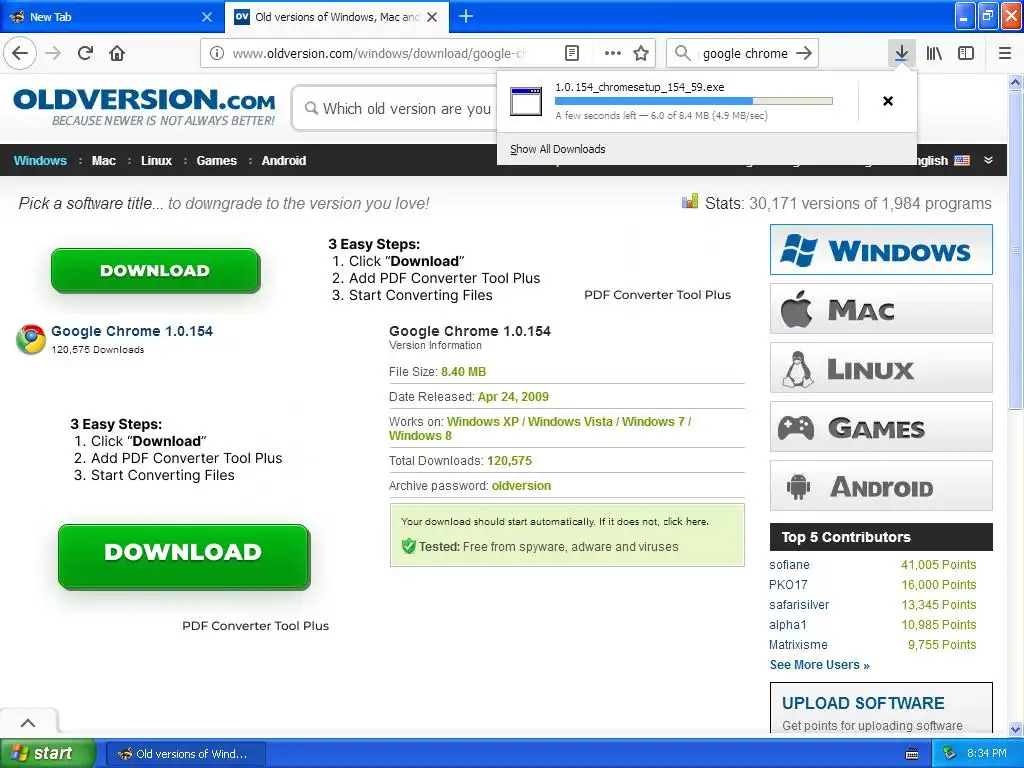The height and width of the screenshot is (768, 1024).
Task: Open the Games nav menu item
Action: coord(216,160)
